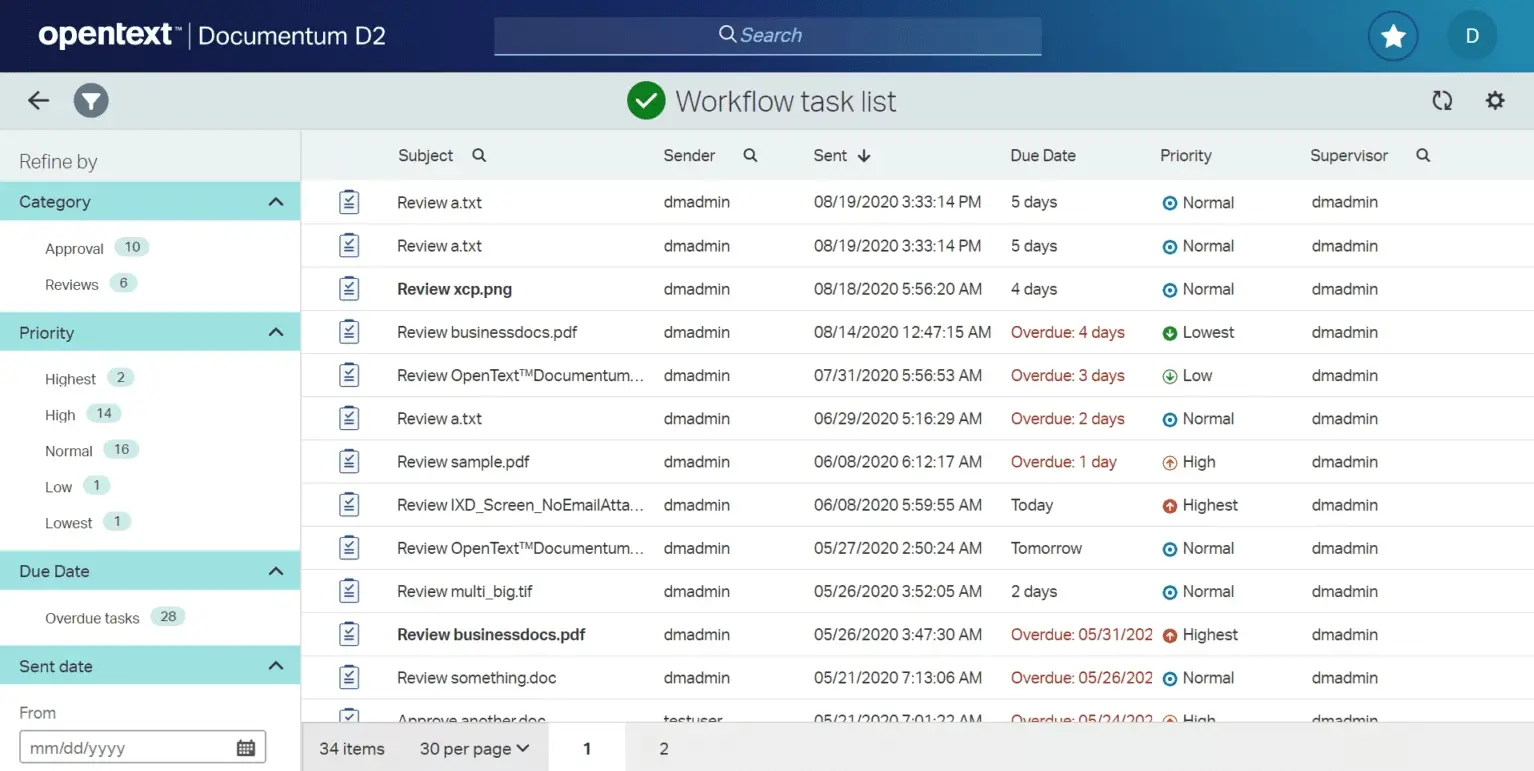This screenshot has width=1534, height=771.
Task: Refresh the workflow task list
Action: tap(1441, 100)
